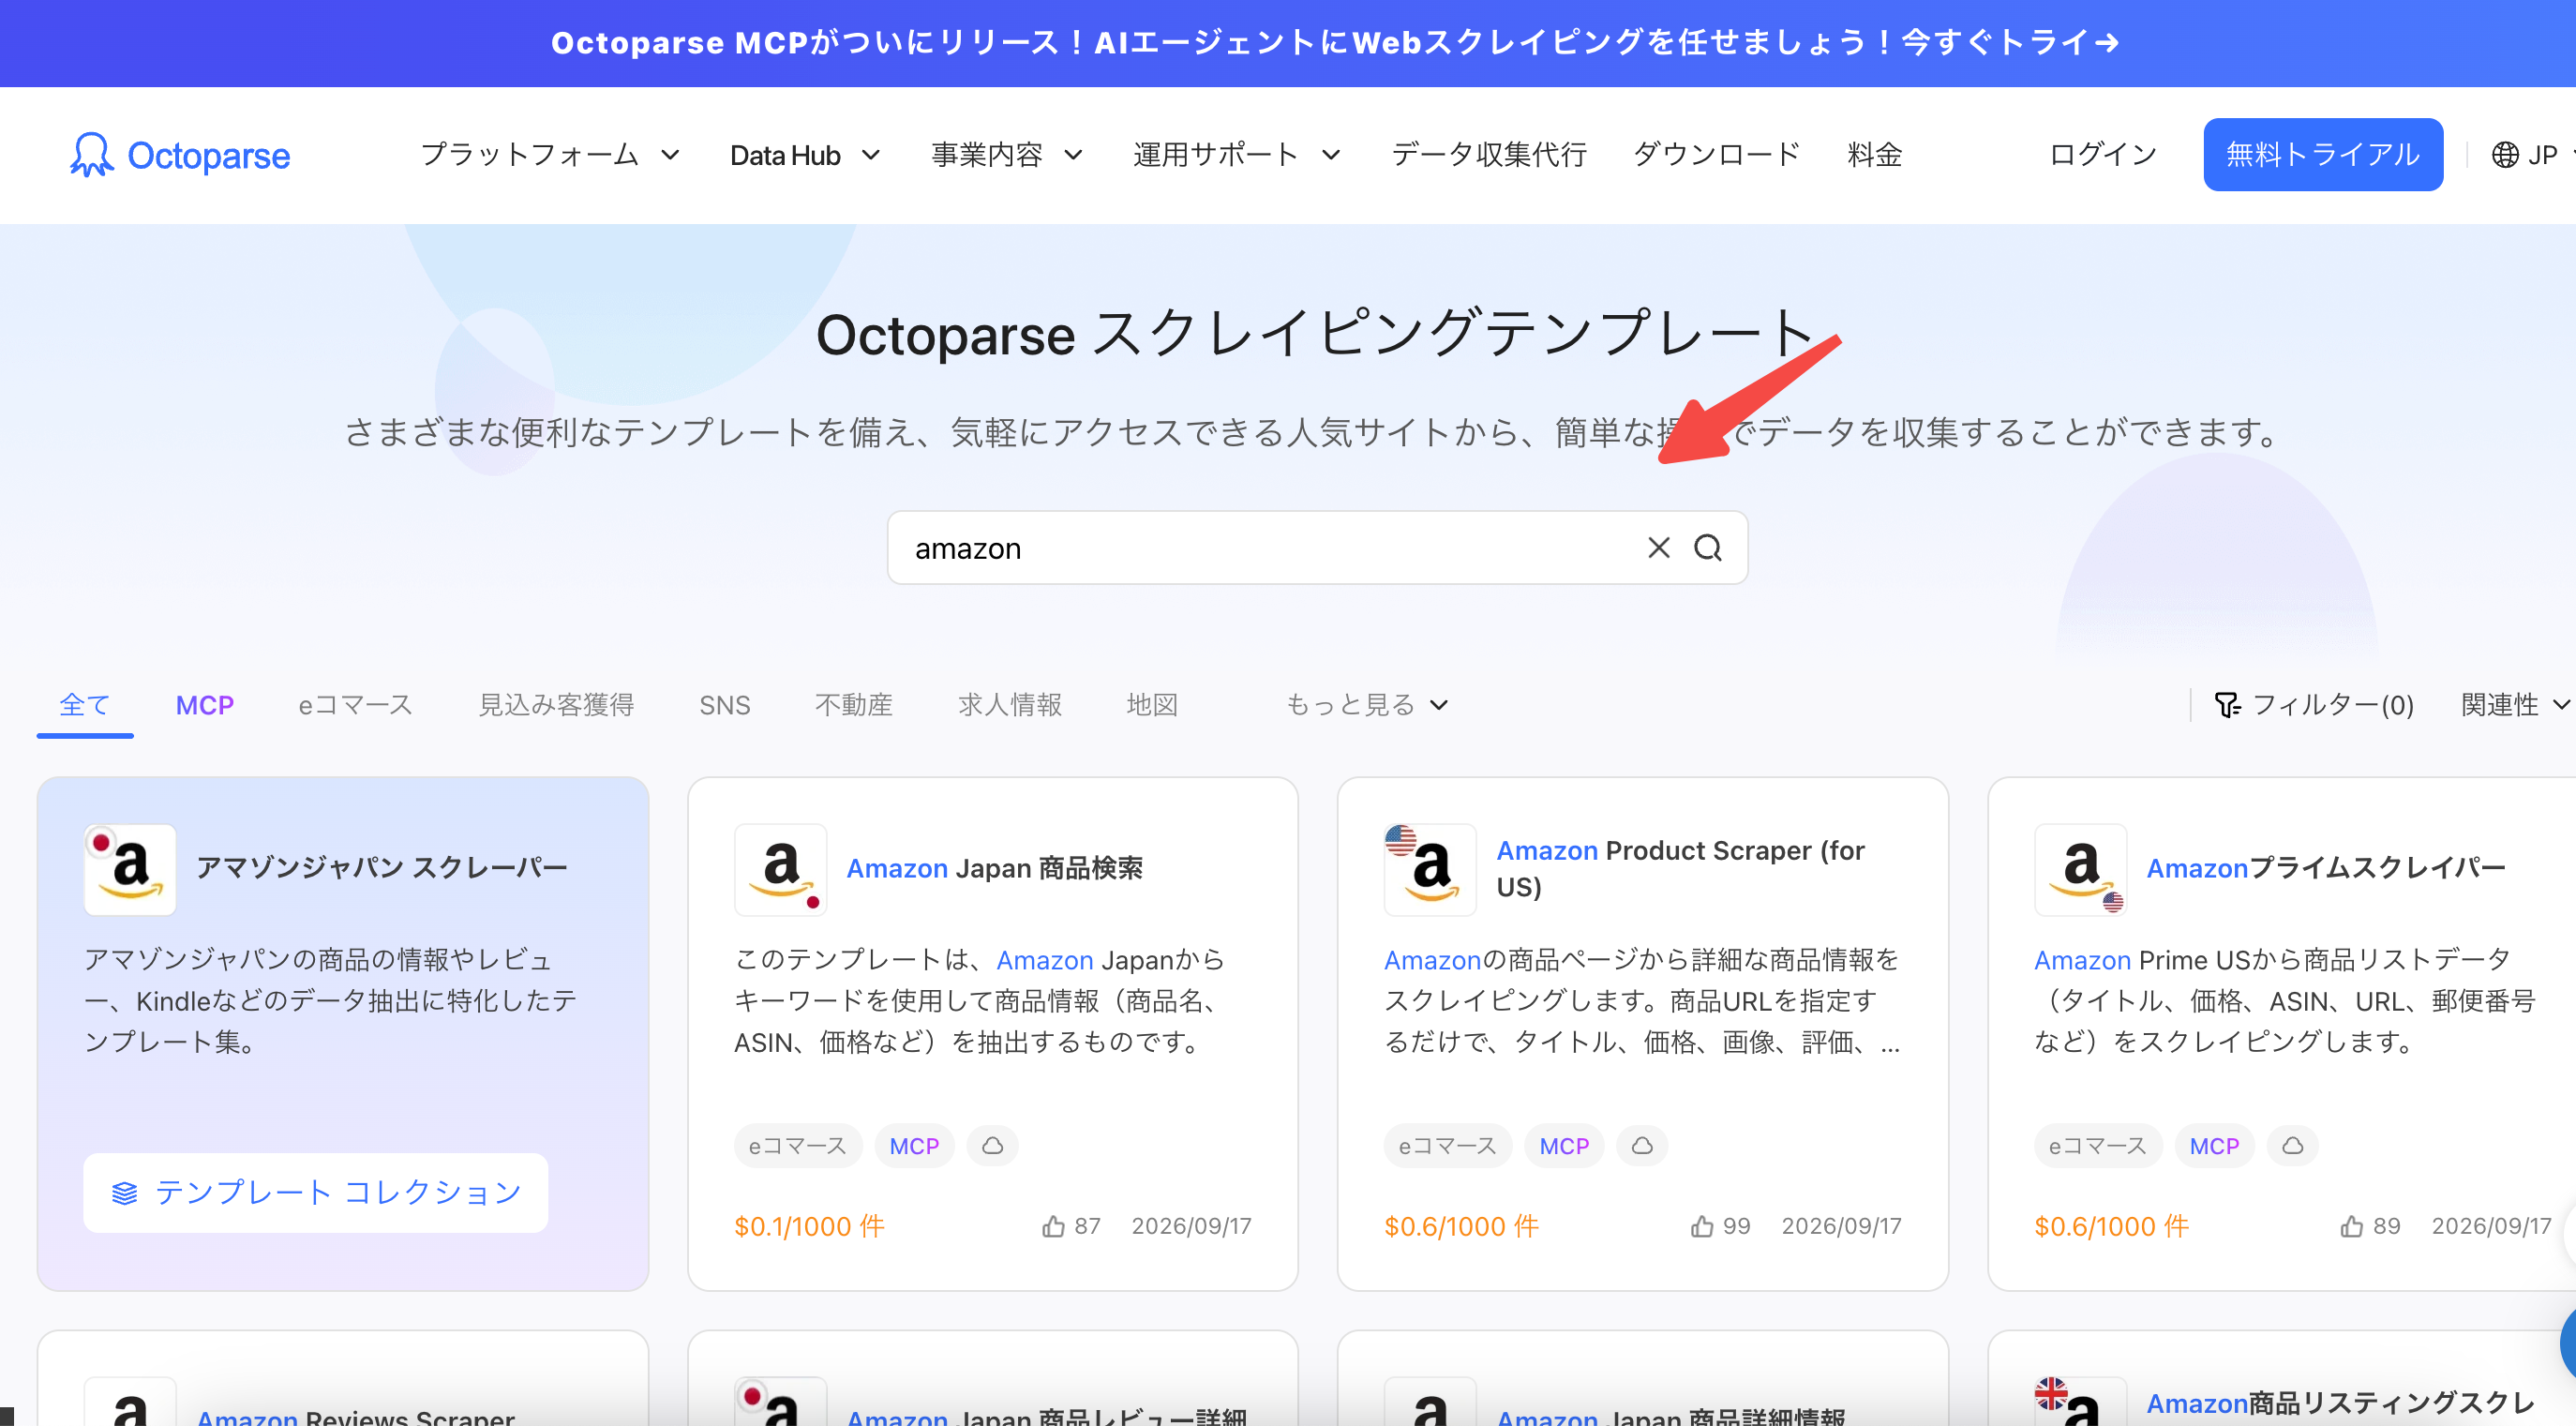Select the SNS category tab
This screenshot has height=1426, width=2576.
724,705
